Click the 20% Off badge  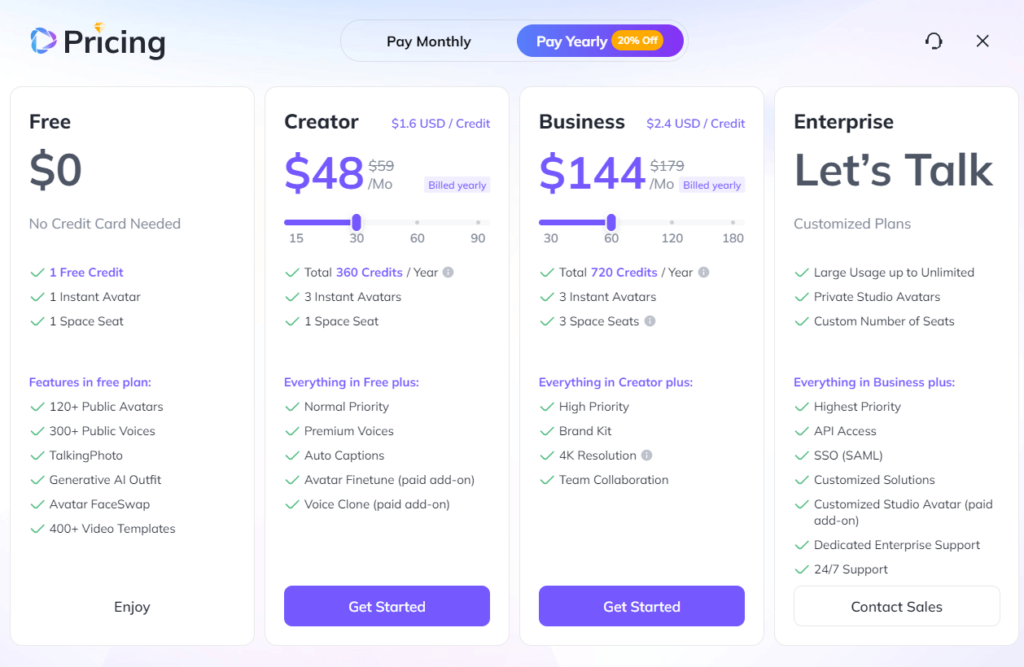click(637, 41)
